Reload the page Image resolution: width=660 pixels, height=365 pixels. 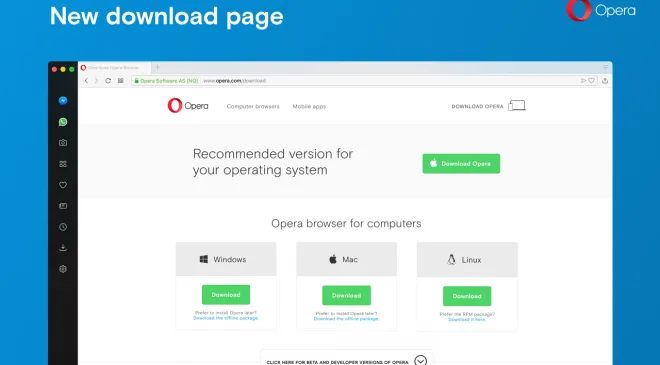pyautogui.click(x=108, y=80)
